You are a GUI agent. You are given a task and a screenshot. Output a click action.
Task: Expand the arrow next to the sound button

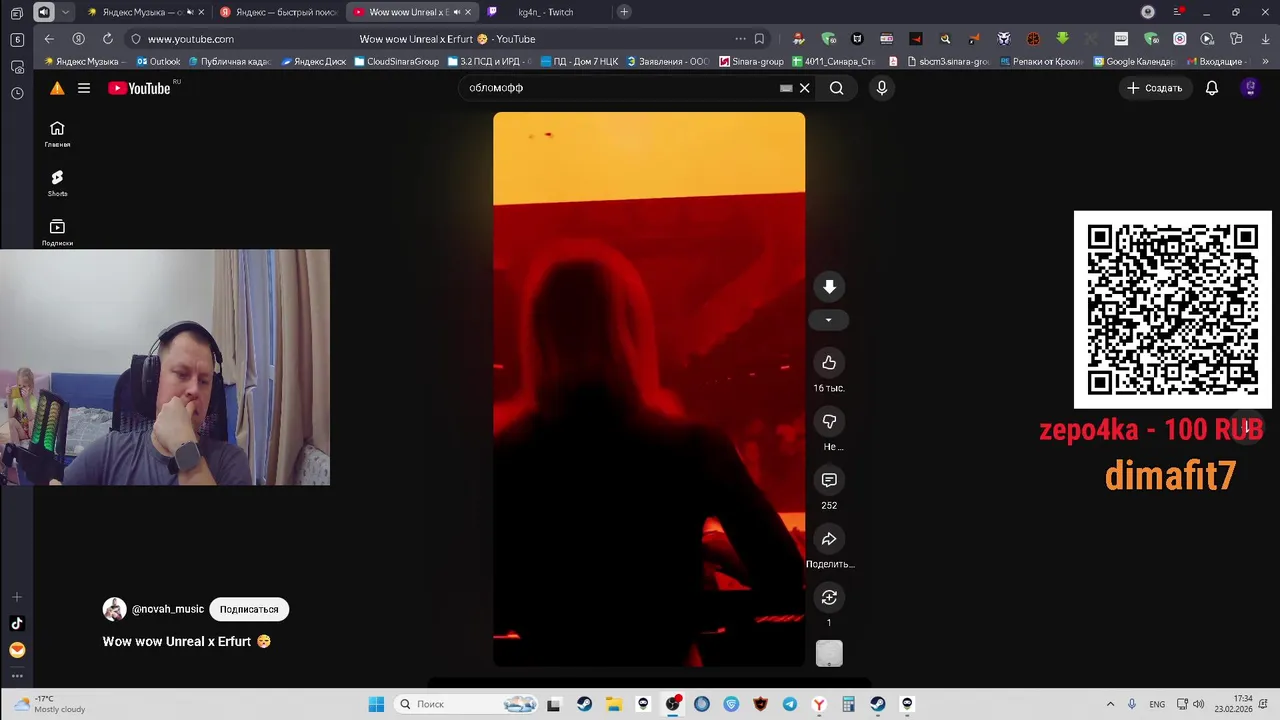click(66, 12)
